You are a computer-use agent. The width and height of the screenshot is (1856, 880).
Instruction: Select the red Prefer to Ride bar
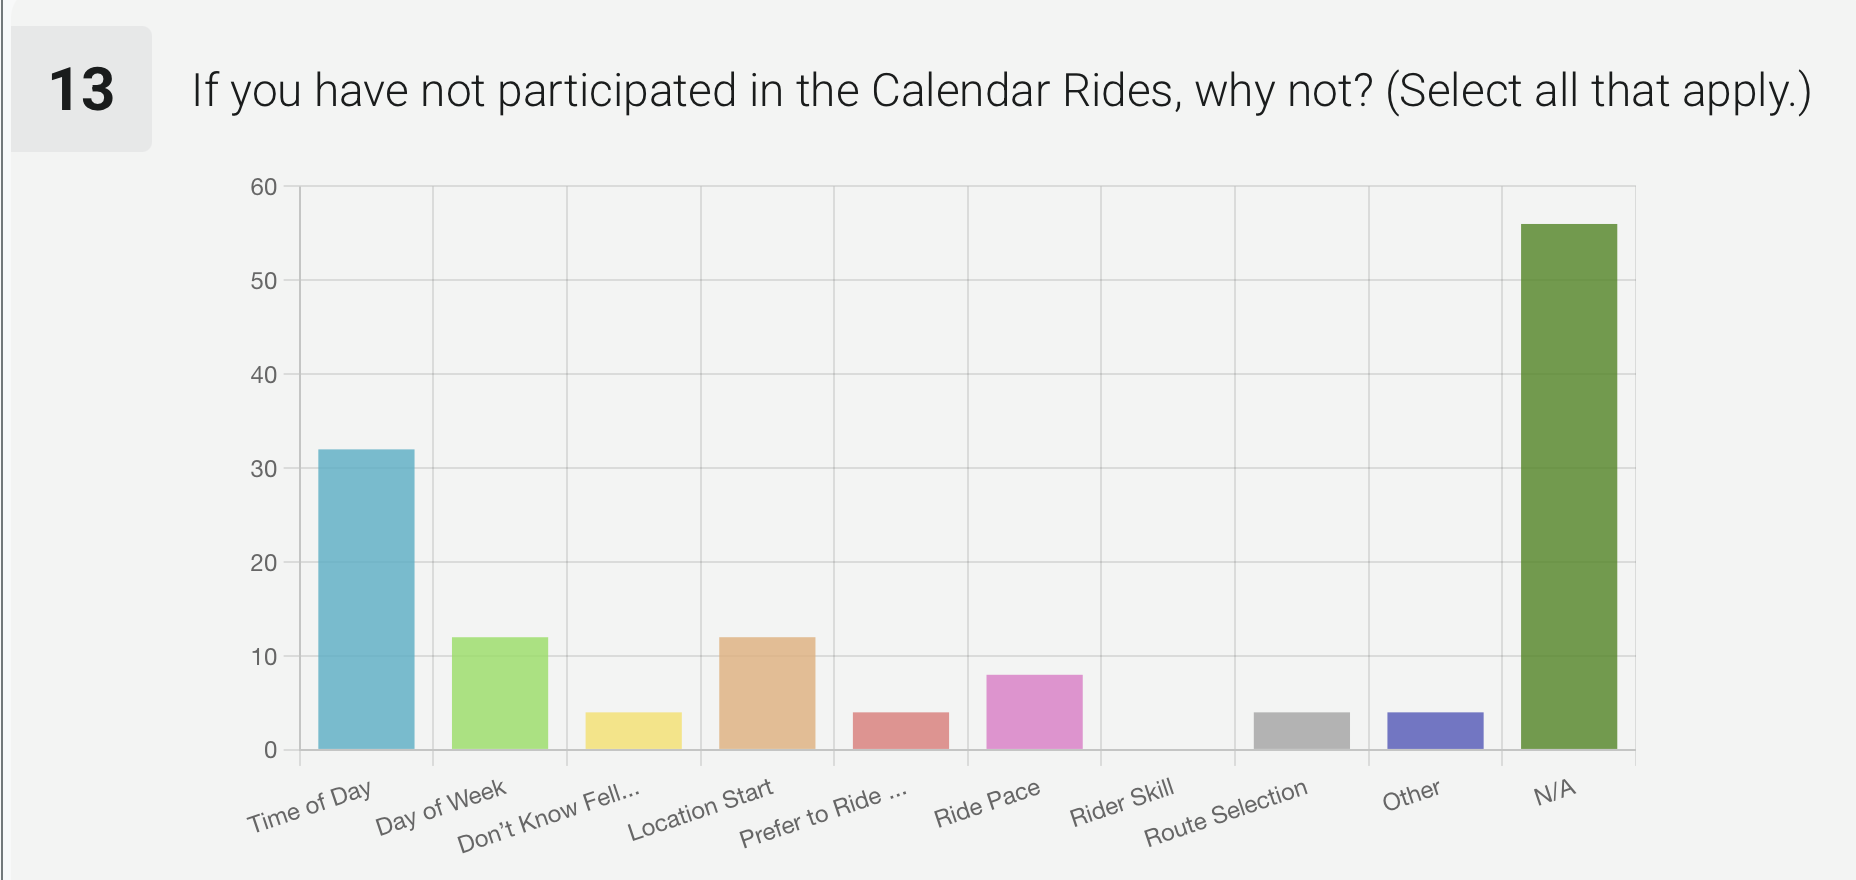tap(900, 730)
